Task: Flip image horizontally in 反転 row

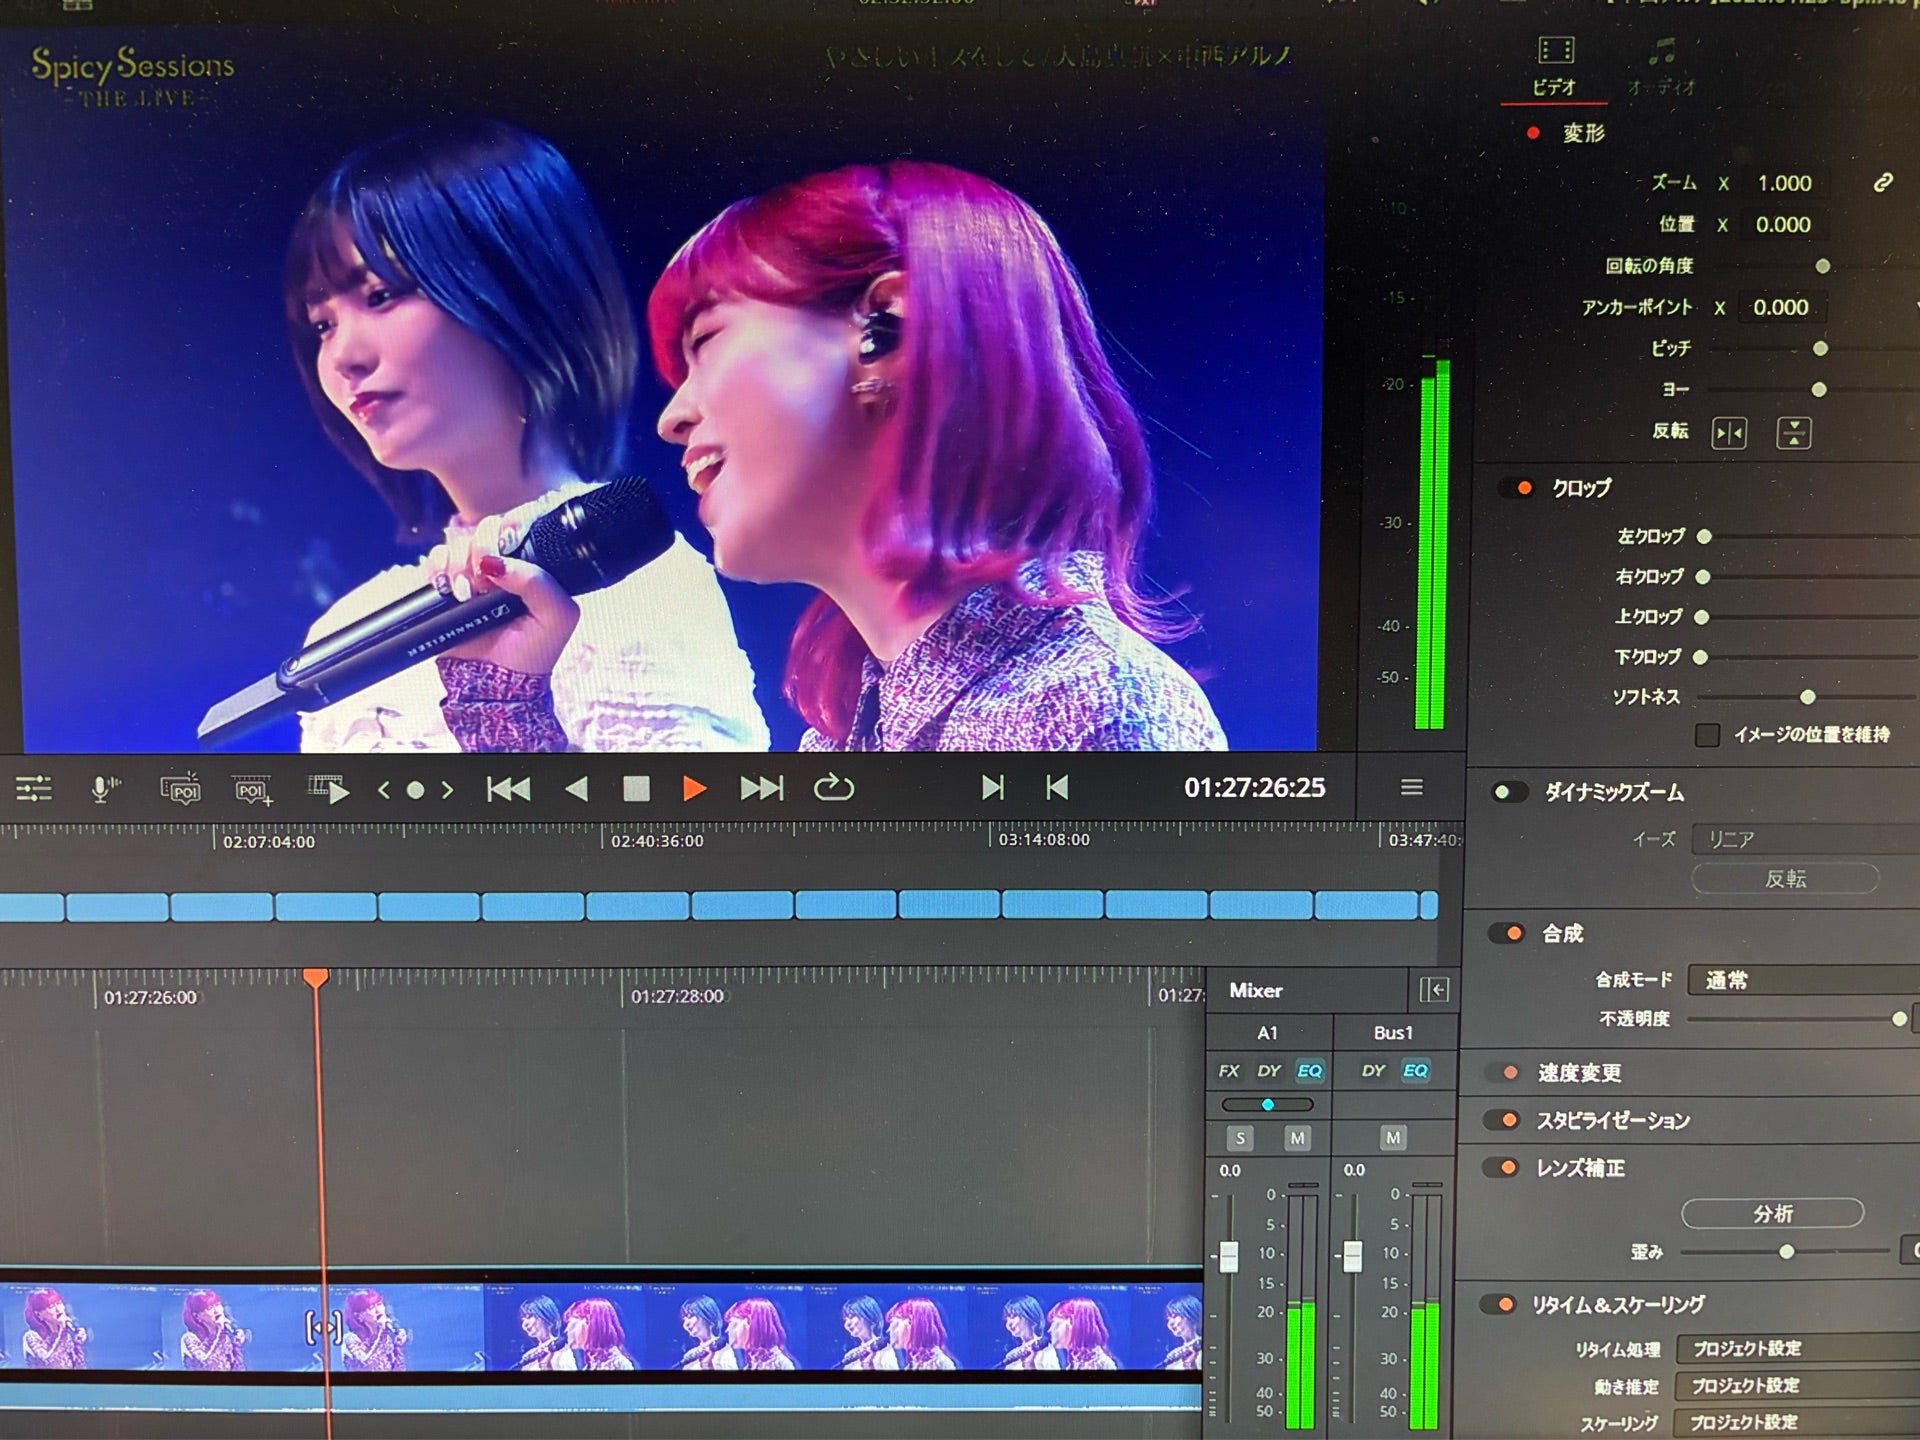Action: pyautogui.click(x=1729, y=433)
